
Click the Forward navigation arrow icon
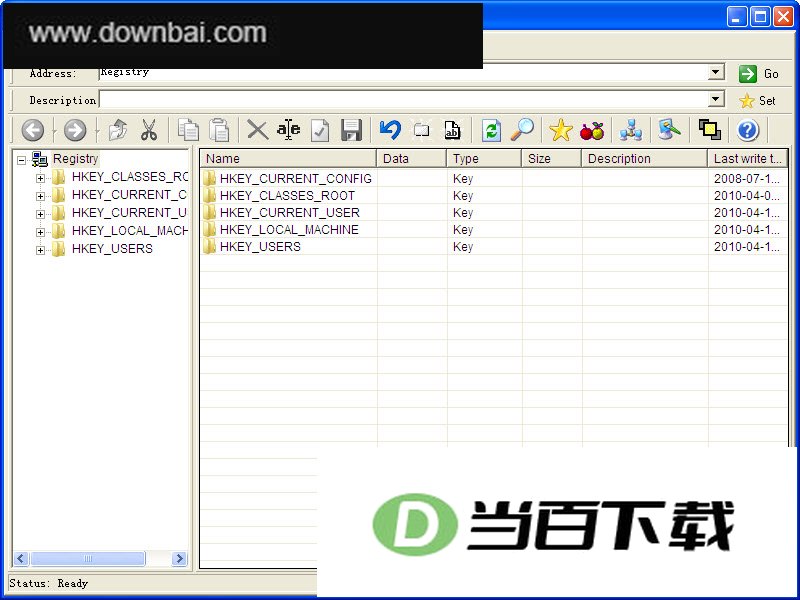(75, 130)
